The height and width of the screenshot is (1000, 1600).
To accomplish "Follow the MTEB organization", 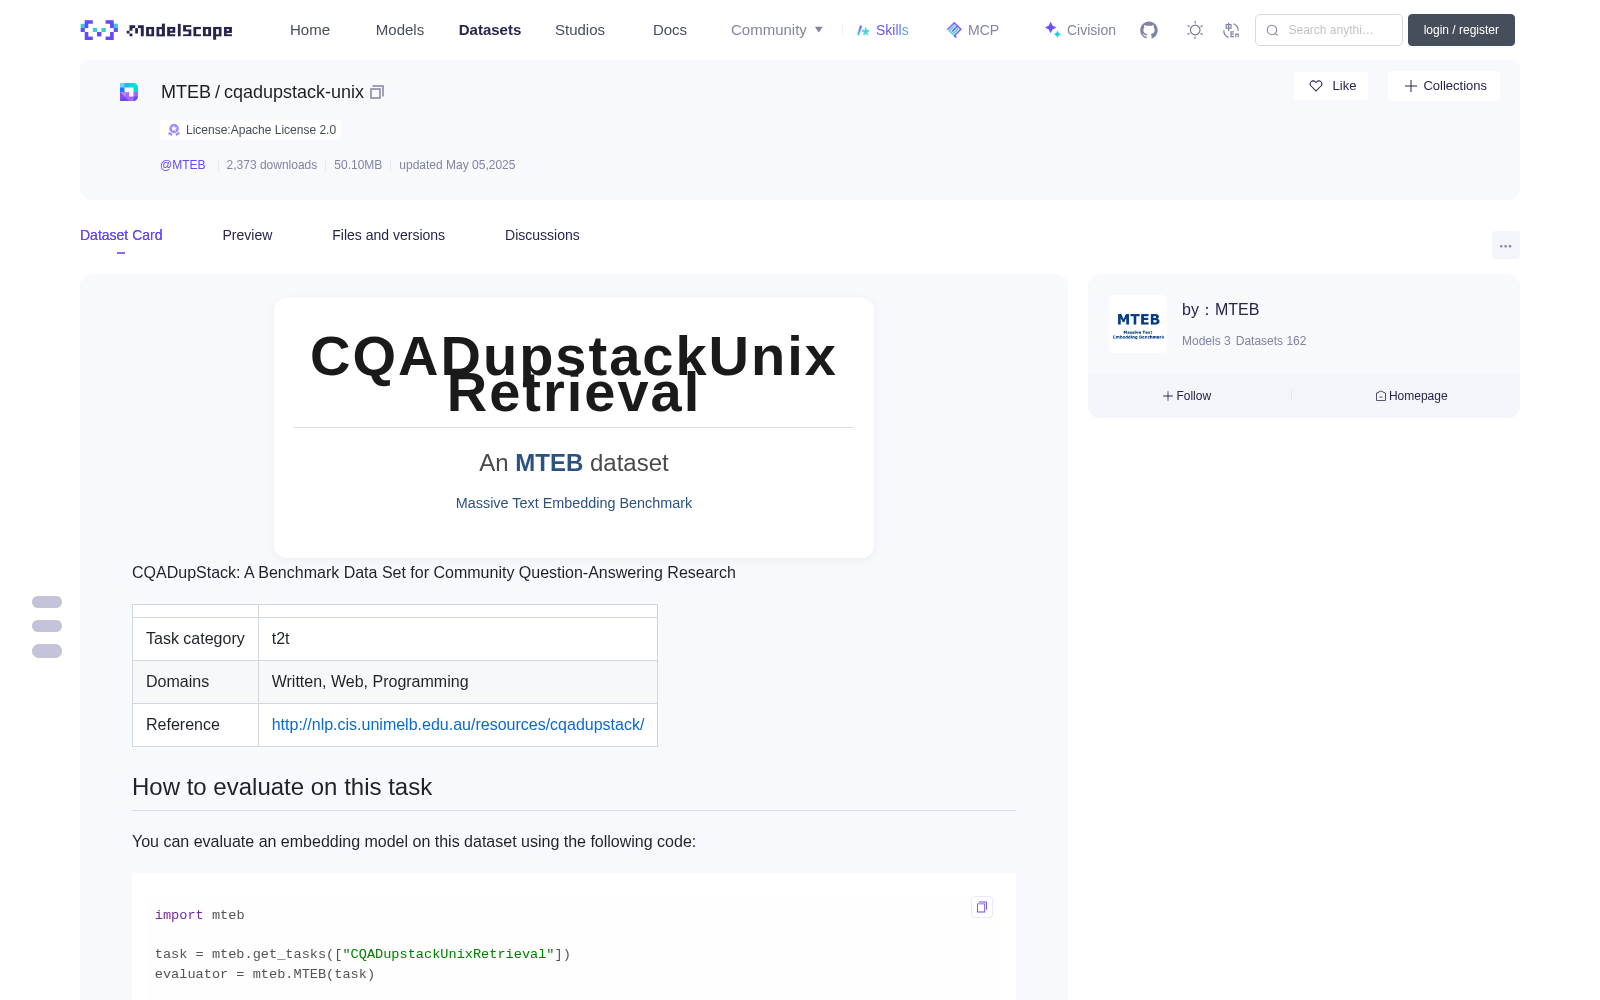I will (1187, 396).
